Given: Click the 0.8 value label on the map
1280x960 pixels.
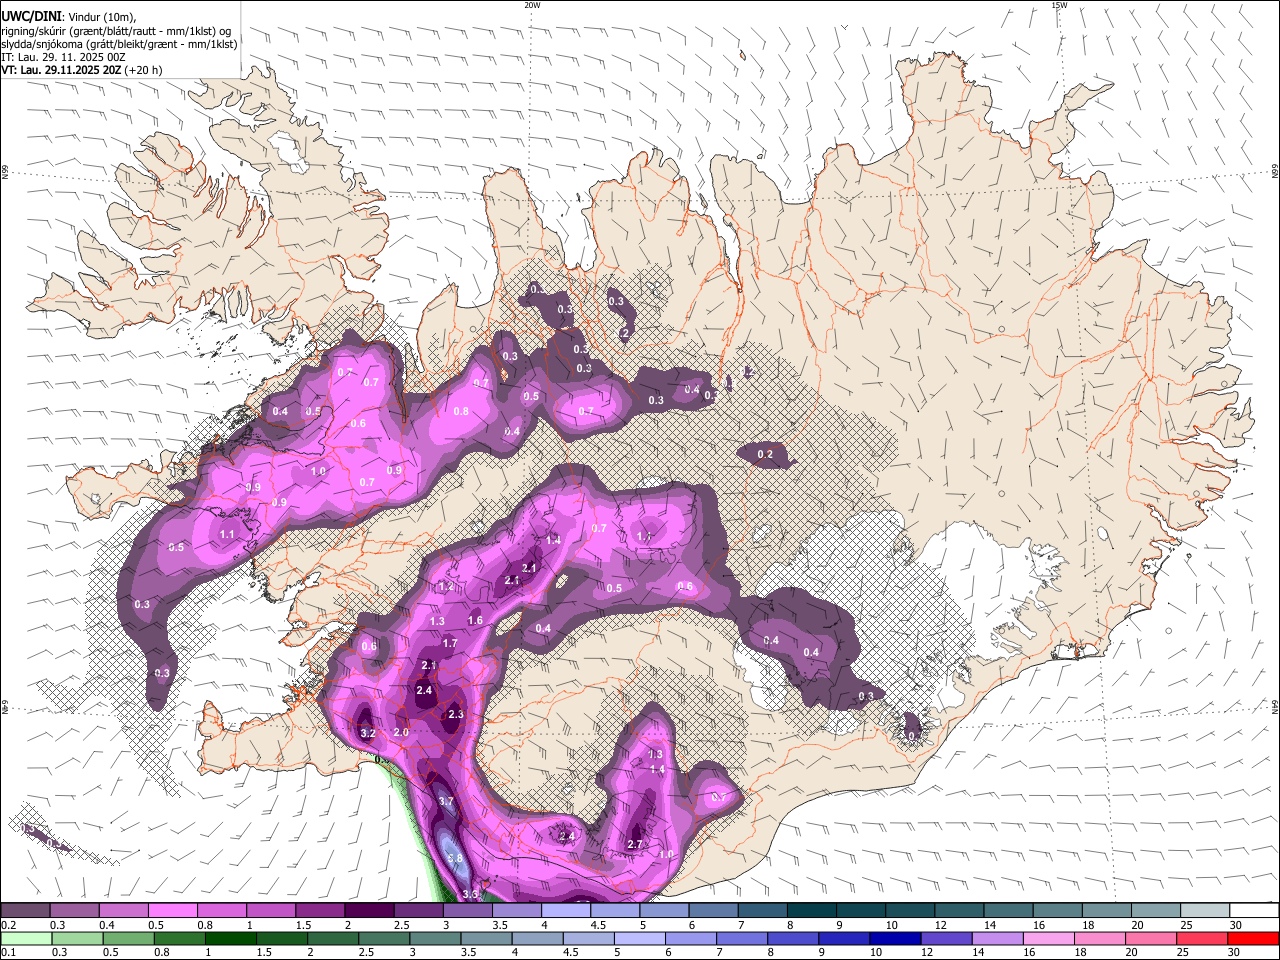Looking at the screenshot, I should pos(461,411).
